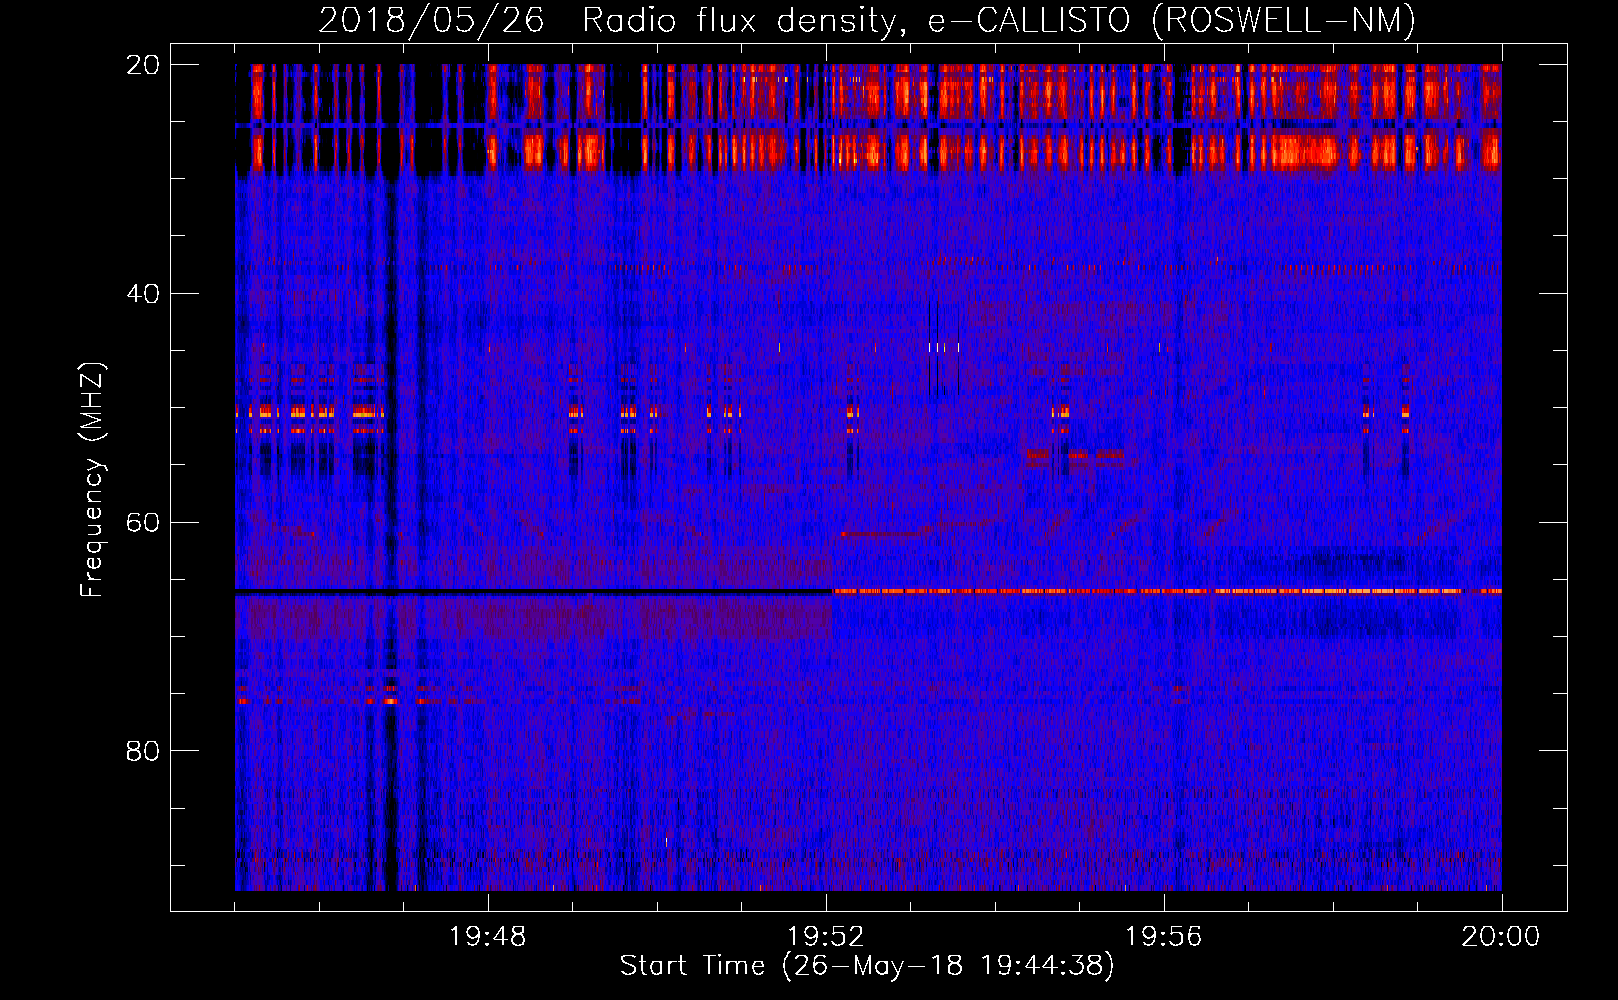Image resolution: width=1618 pixels, height=1000 pixels.
Task: Click the '60' frequency tick label
Action: click(x=143, y=523)
